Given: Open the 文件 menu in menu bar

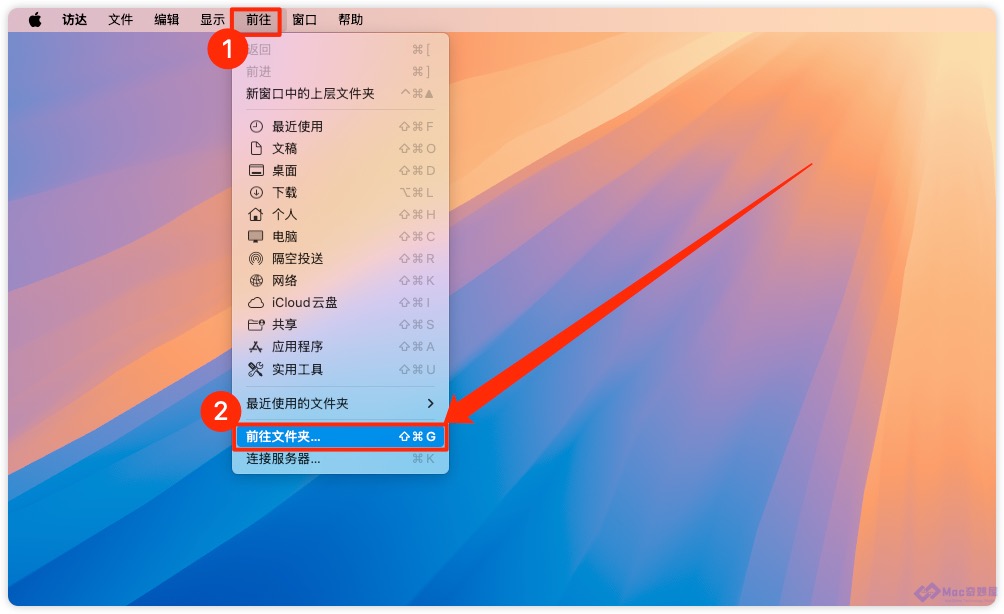Looking at the screenshot, I should 120,20.
